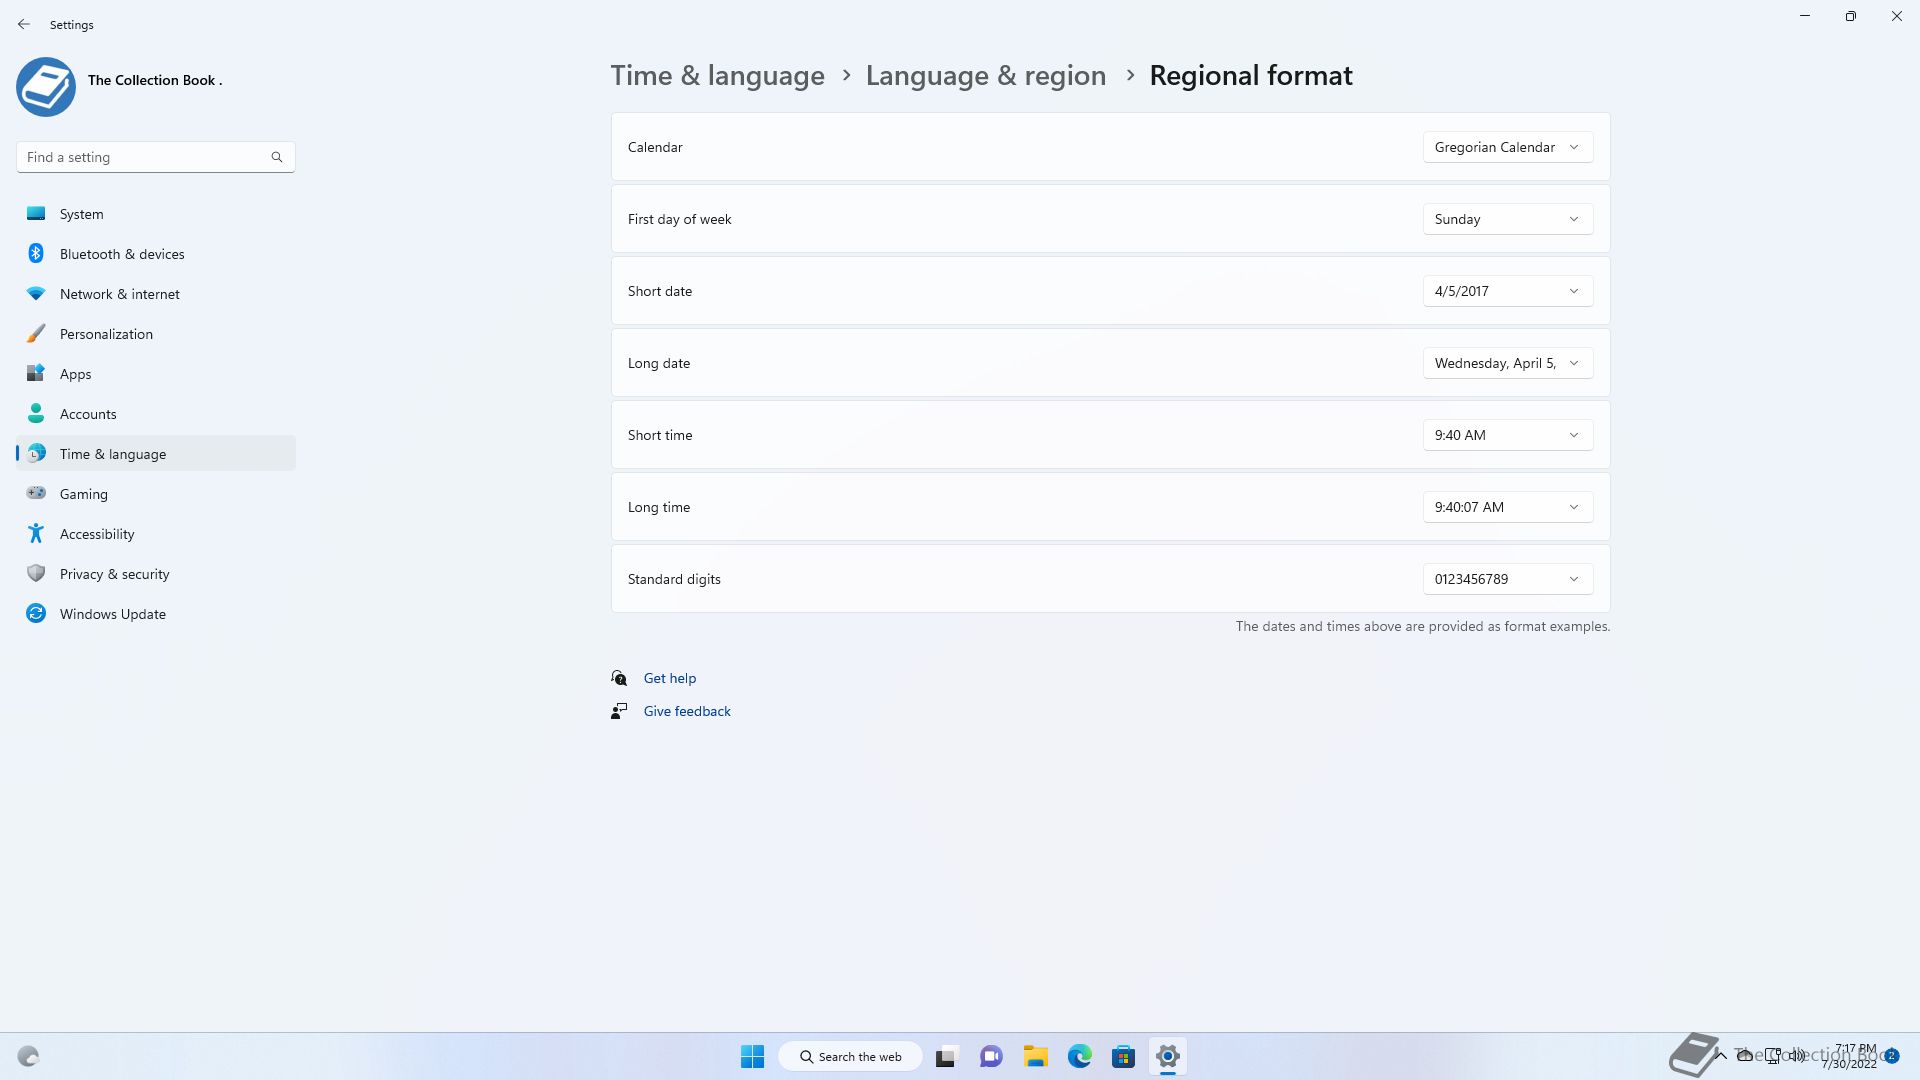This screenshot has width=1920, height=1080.
Task: Open the Apps icon in sidebar
Action: tap(36, 374)
